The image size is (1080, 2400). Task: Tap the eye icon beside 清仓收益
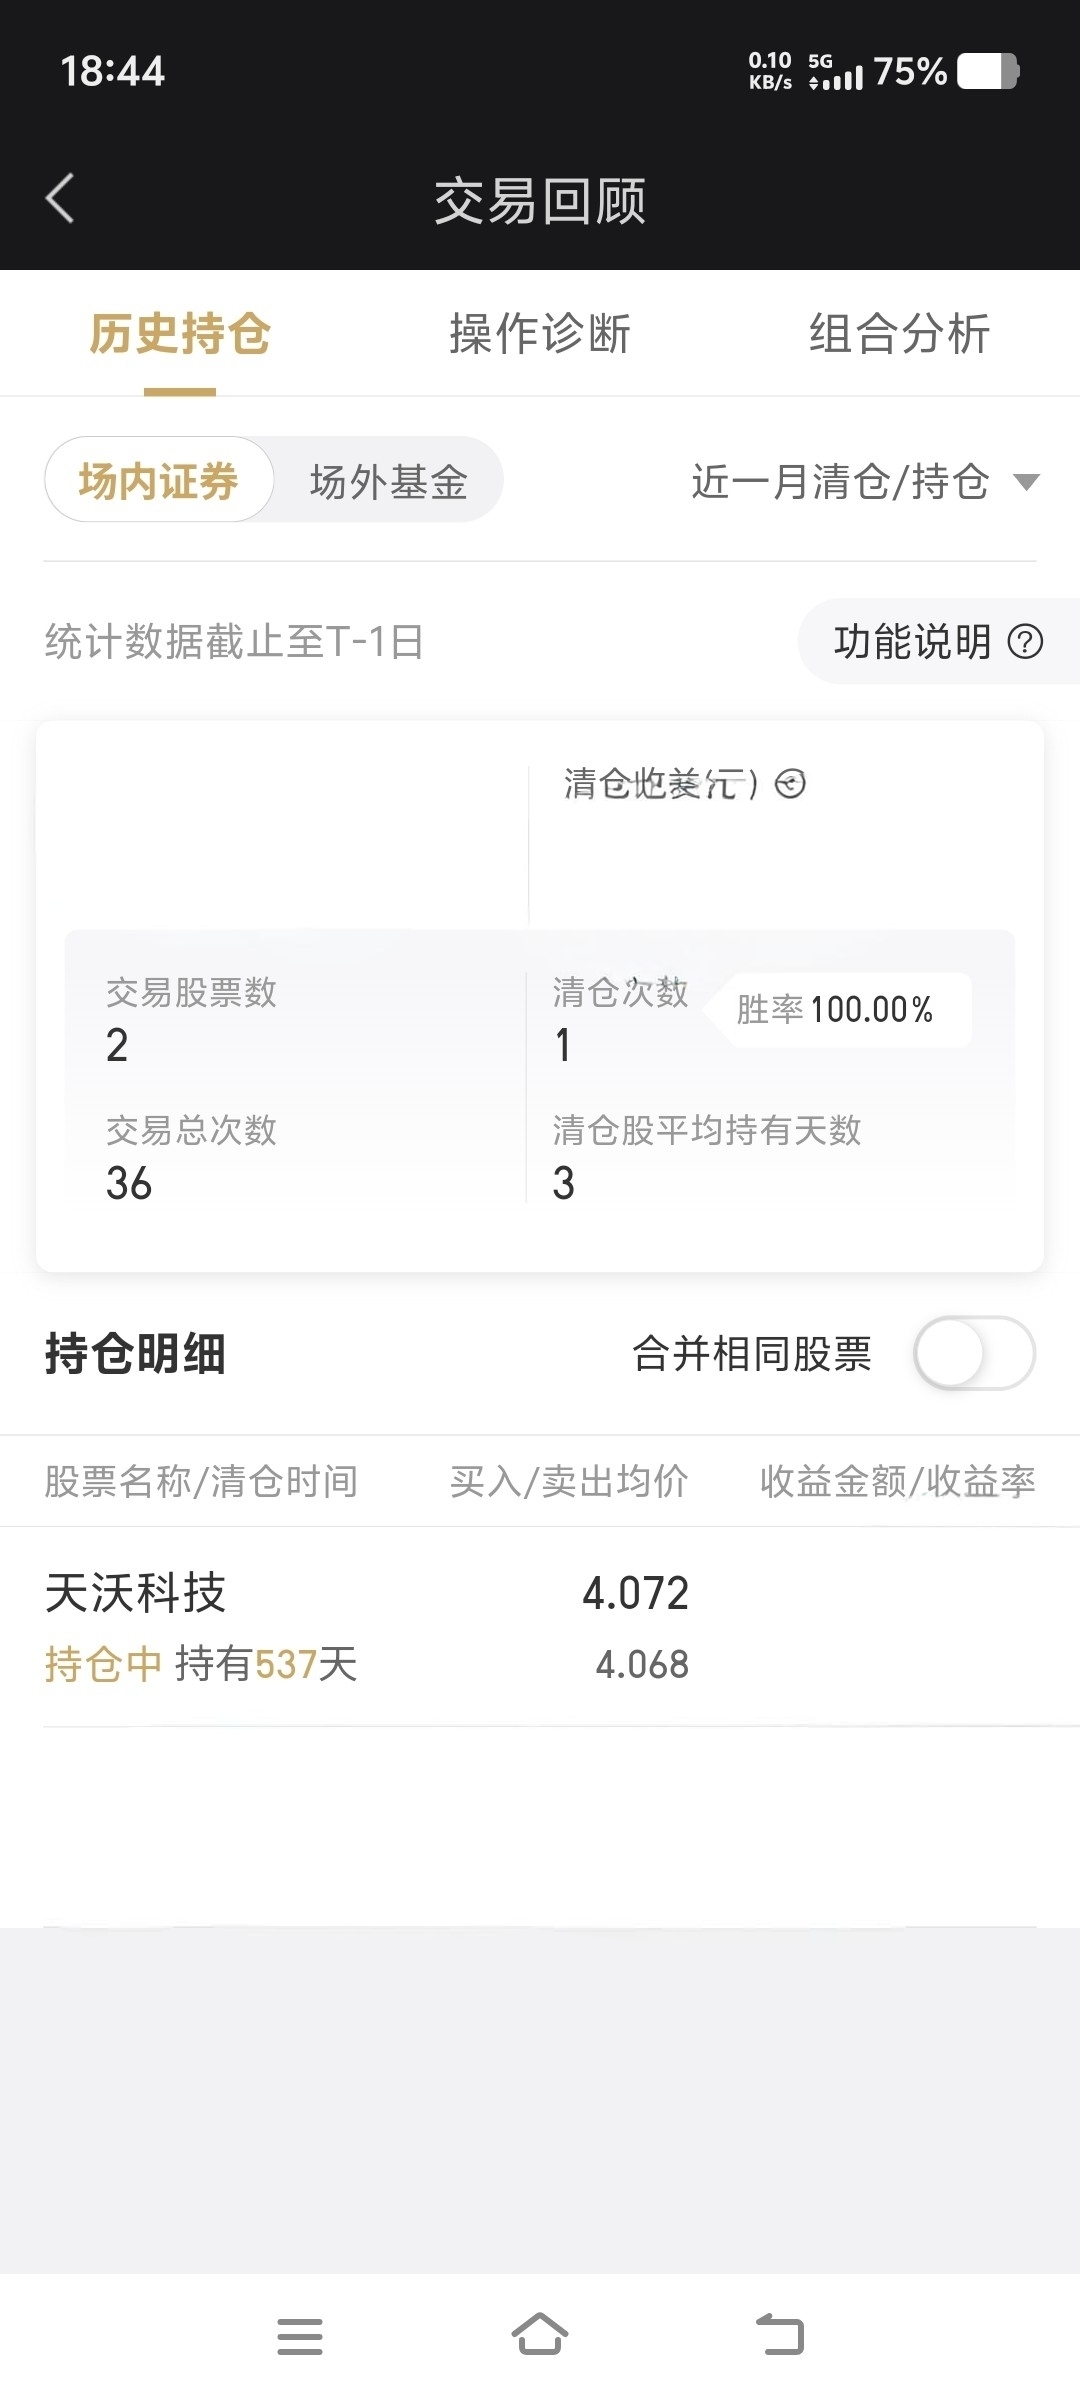(x=790, y=784)
